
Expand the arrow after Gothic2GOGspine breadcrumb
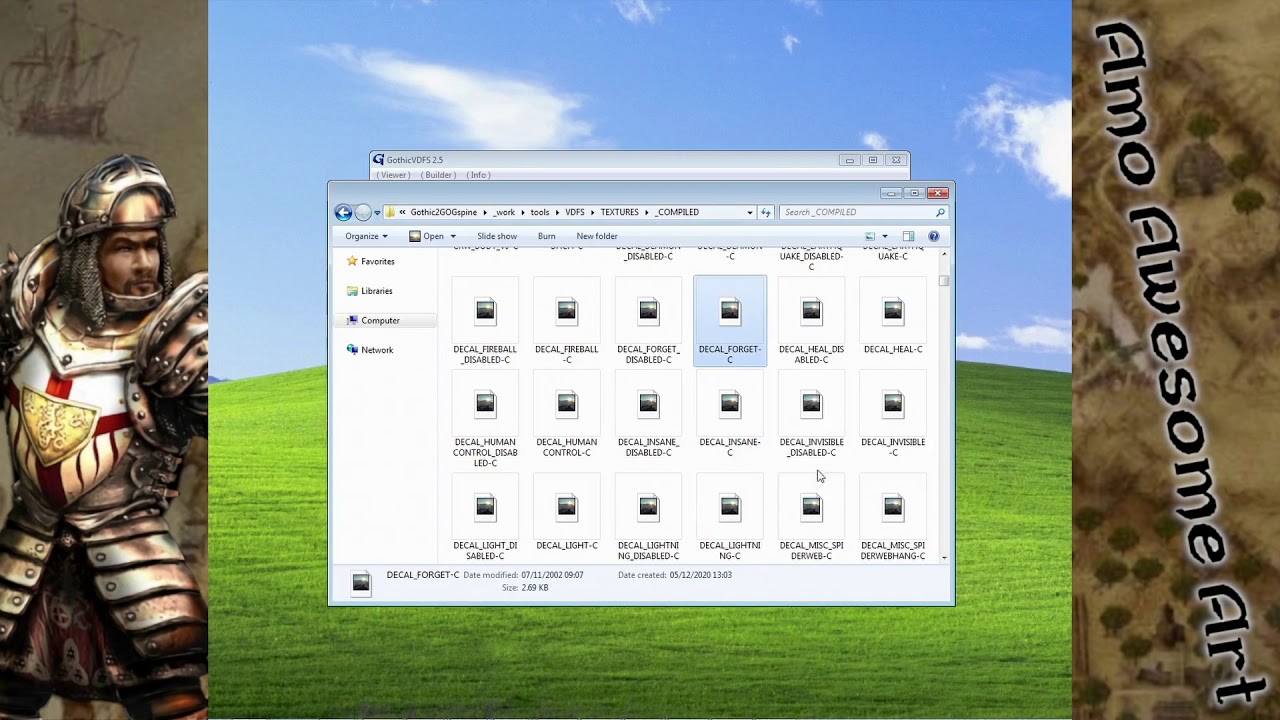[485, 212]
